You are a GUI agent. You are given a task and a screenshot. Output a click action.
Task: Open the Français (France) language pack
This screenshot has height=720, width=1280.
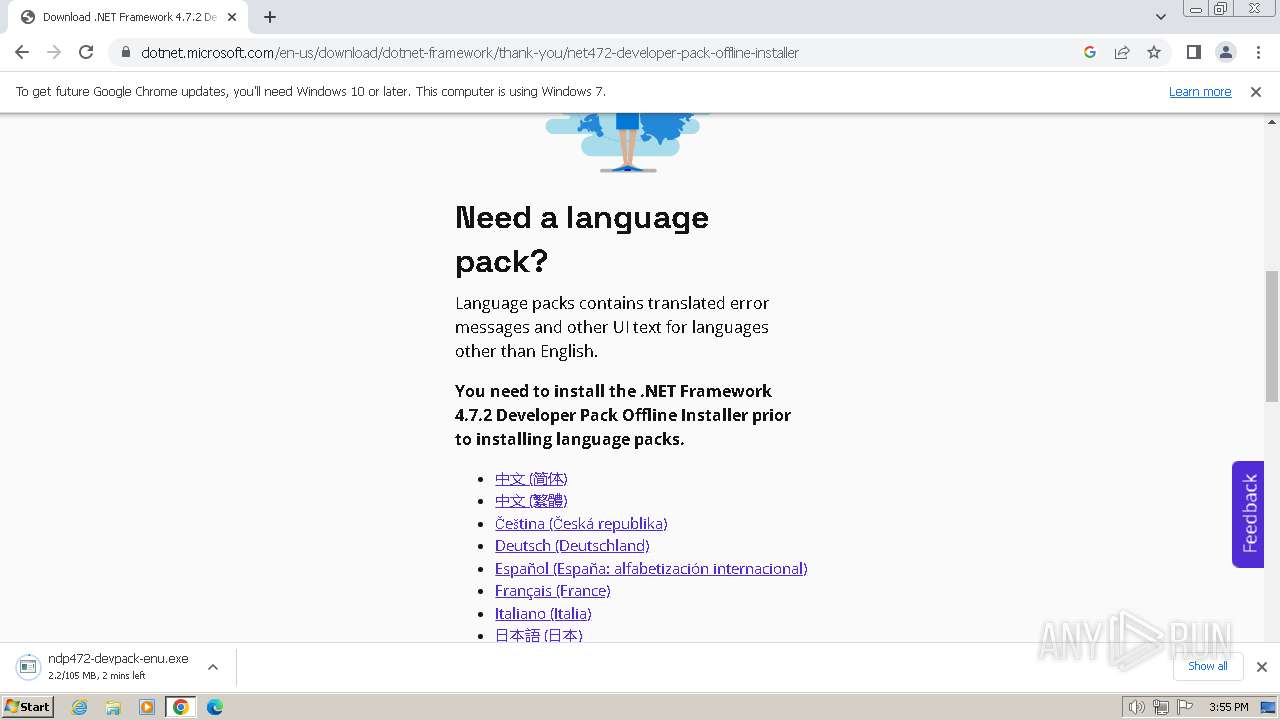553,591
